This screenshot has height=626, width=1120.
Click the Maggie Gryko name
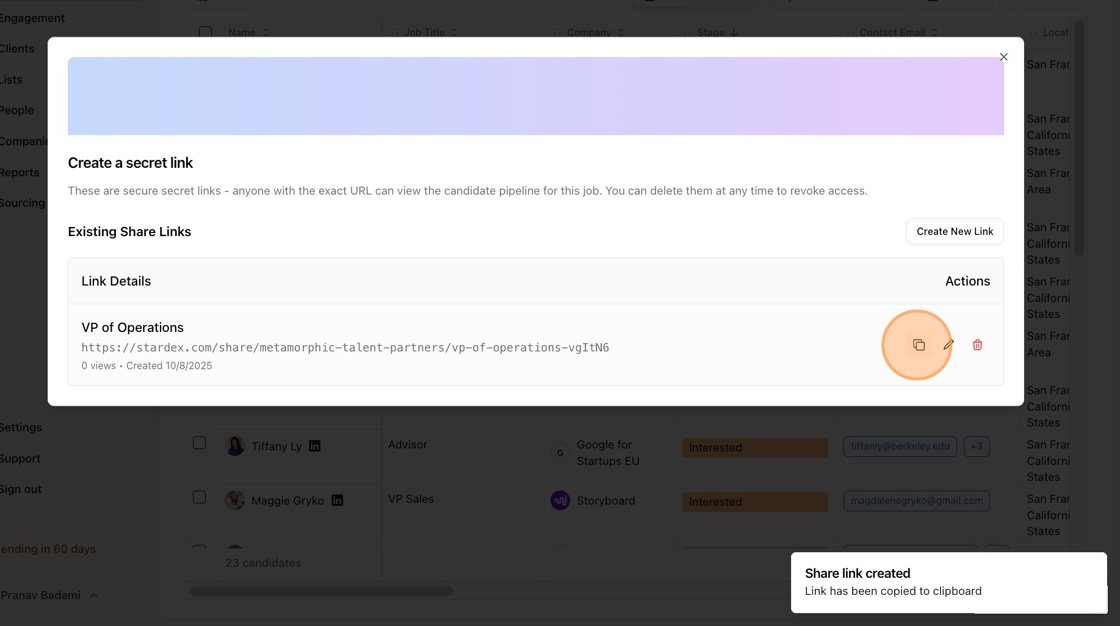click(287, 500)
